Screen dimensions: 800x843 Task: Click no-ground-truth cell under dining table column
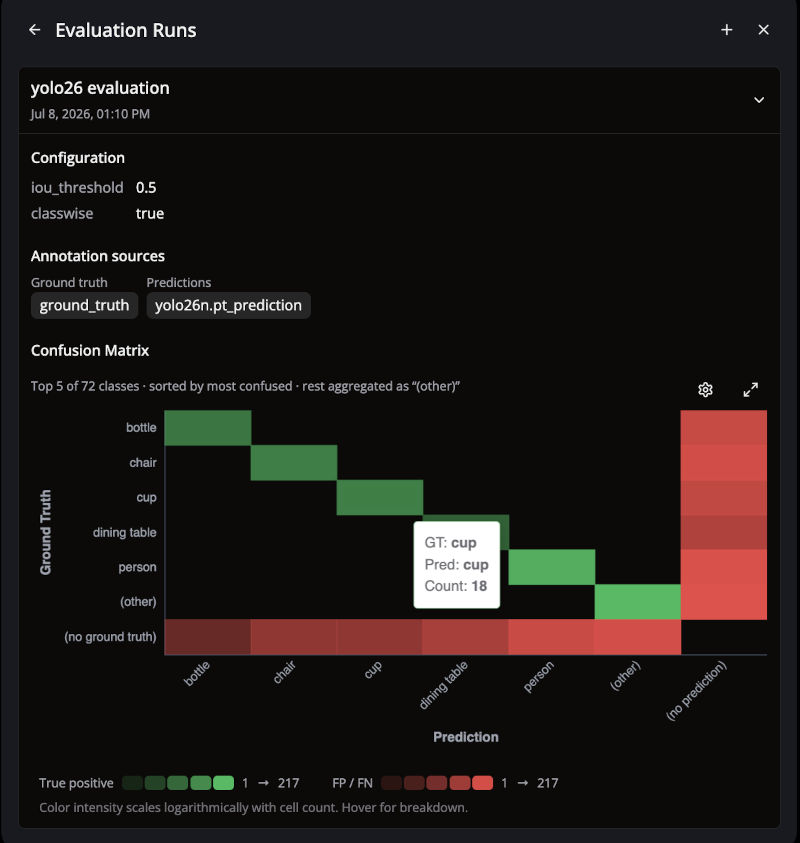coord(466,637)
